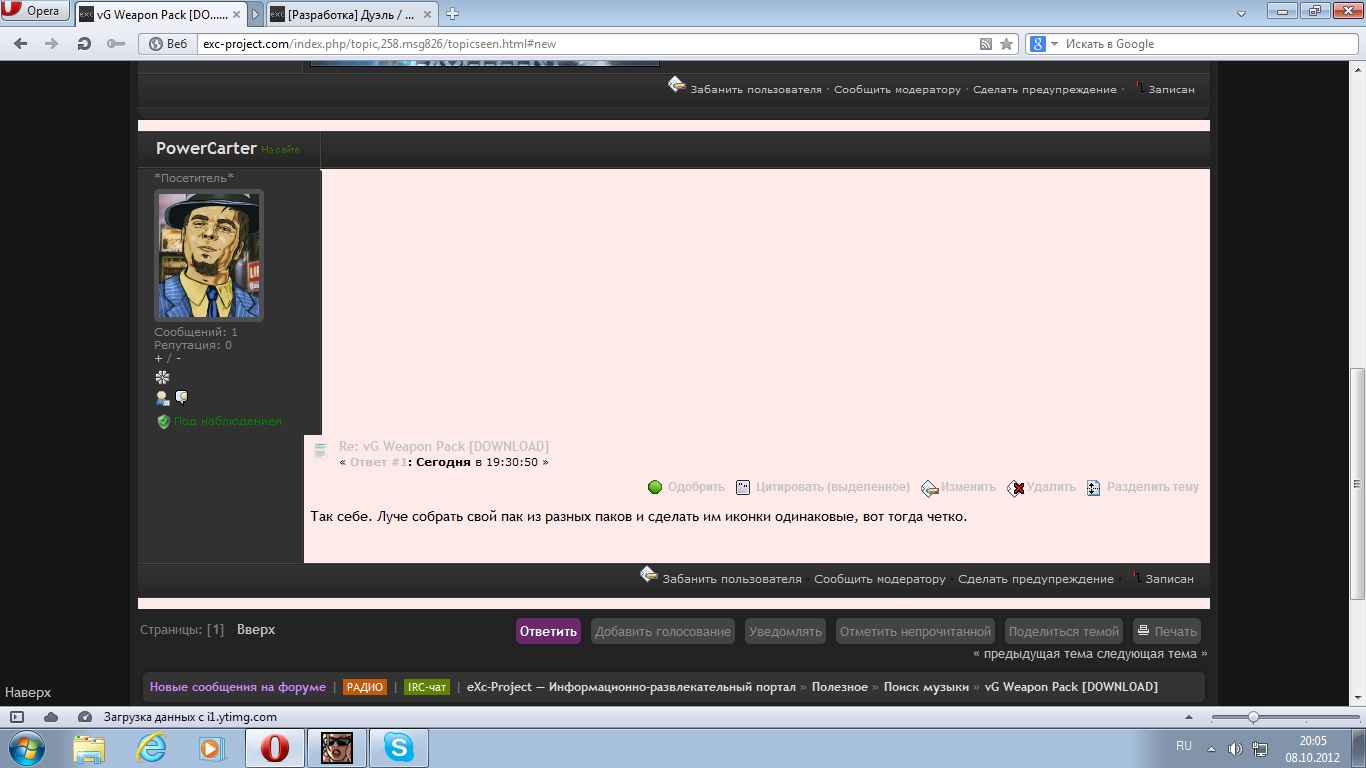Open the РАДИО link in breadcrumb bar

coord(365,687)
